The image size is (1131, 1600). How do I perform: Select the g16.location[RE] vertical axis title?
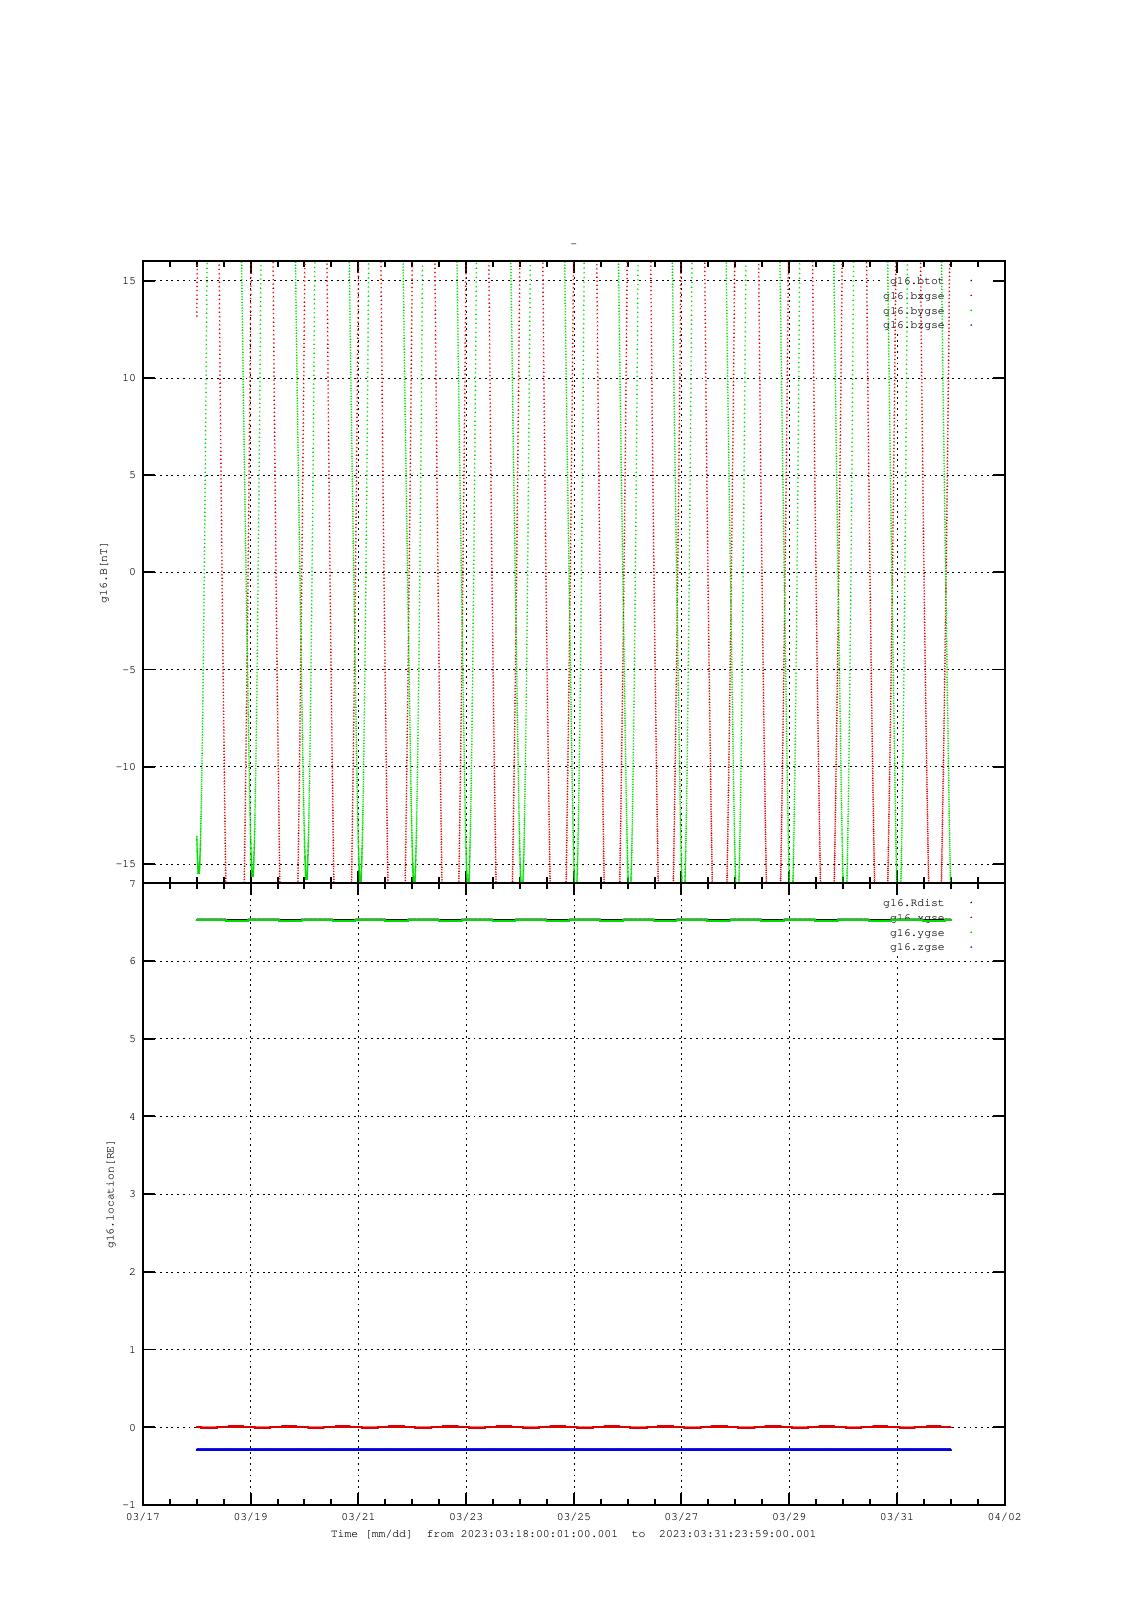coord(111,1193)
